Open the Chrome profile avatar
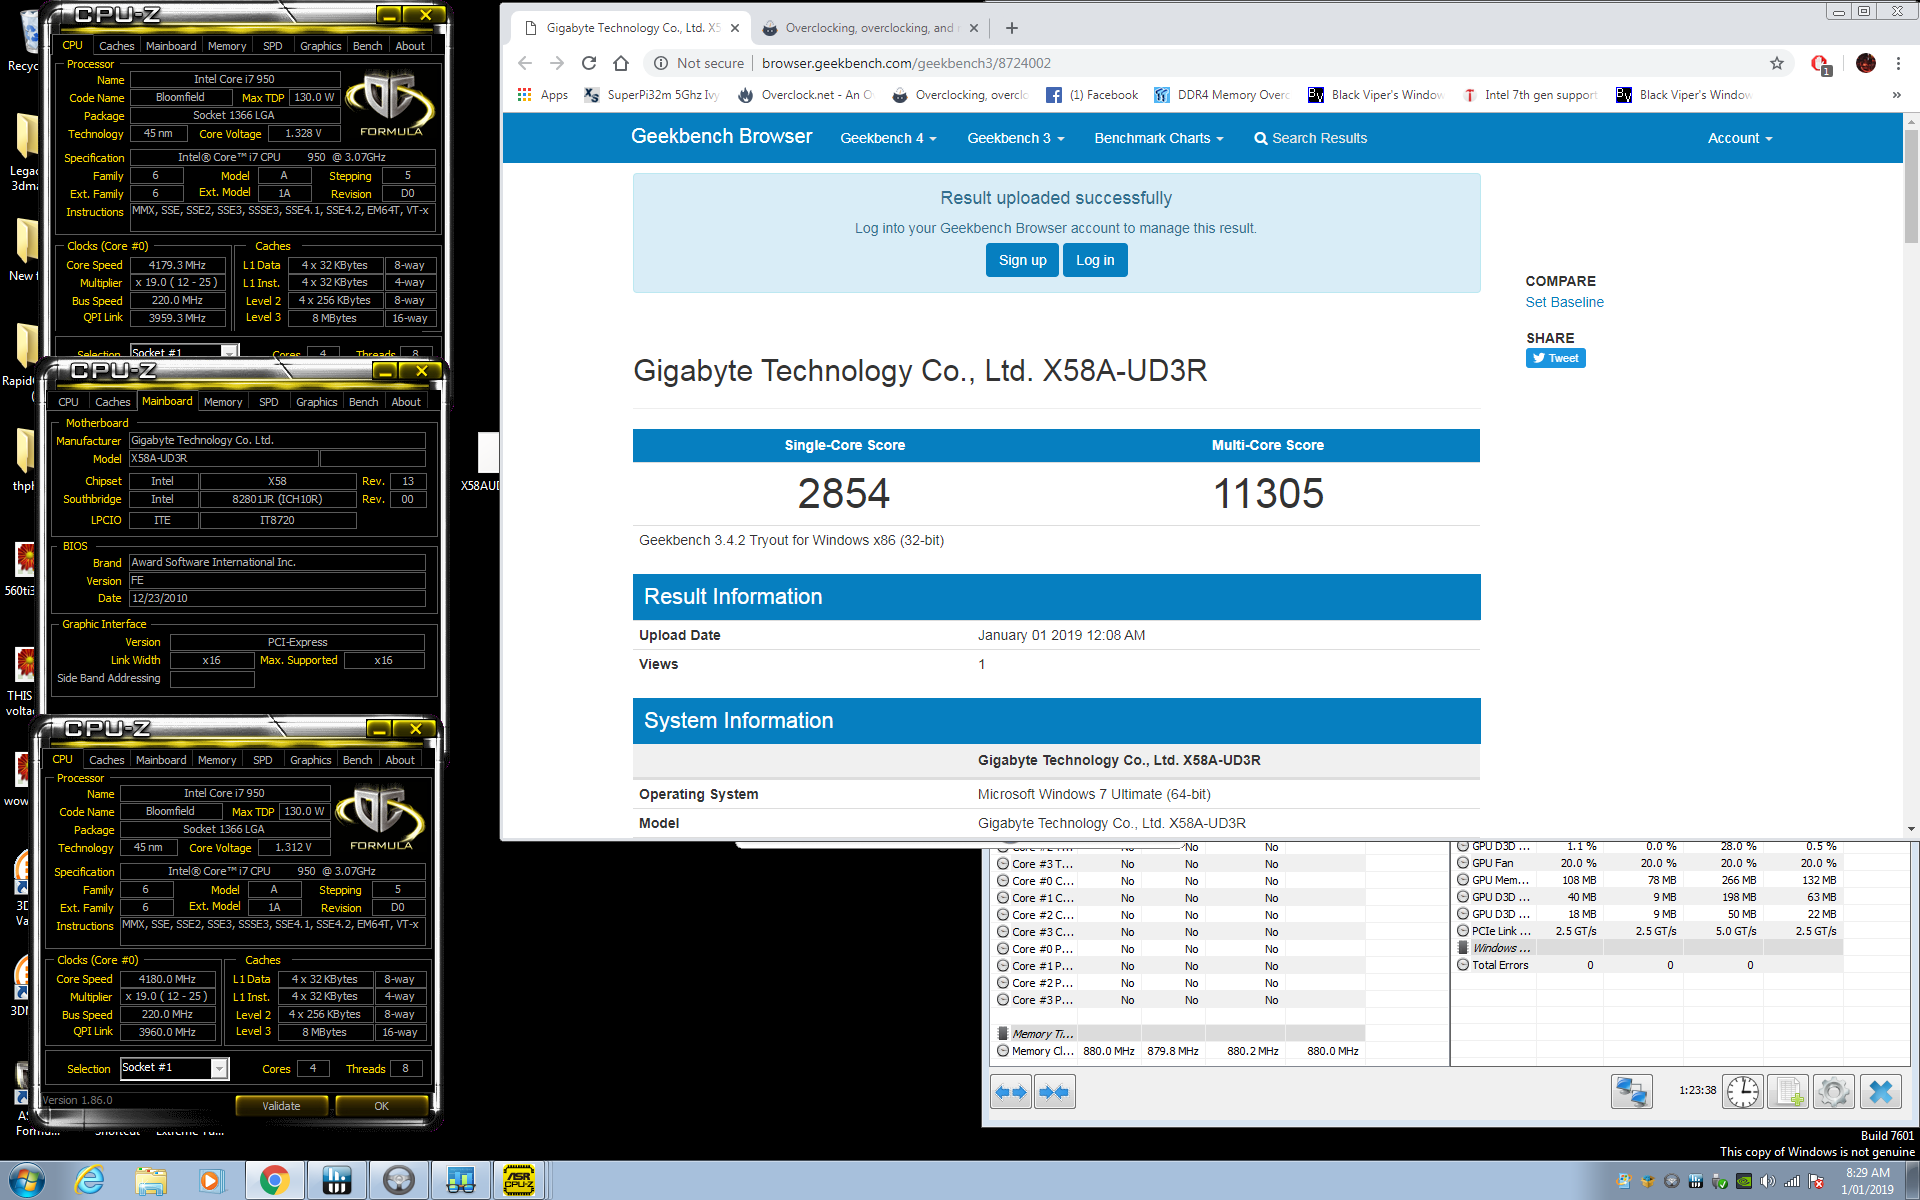Viewport: 1920px width, 1200px height. tap(1866, 63)
